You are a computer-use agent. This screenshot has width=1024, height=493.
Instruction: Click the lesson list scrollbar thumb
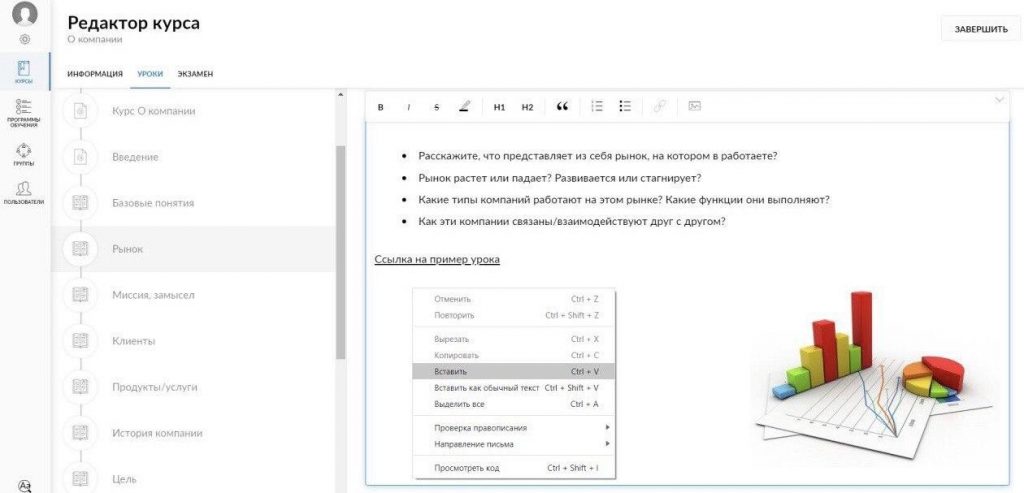[x=340, y=252]
